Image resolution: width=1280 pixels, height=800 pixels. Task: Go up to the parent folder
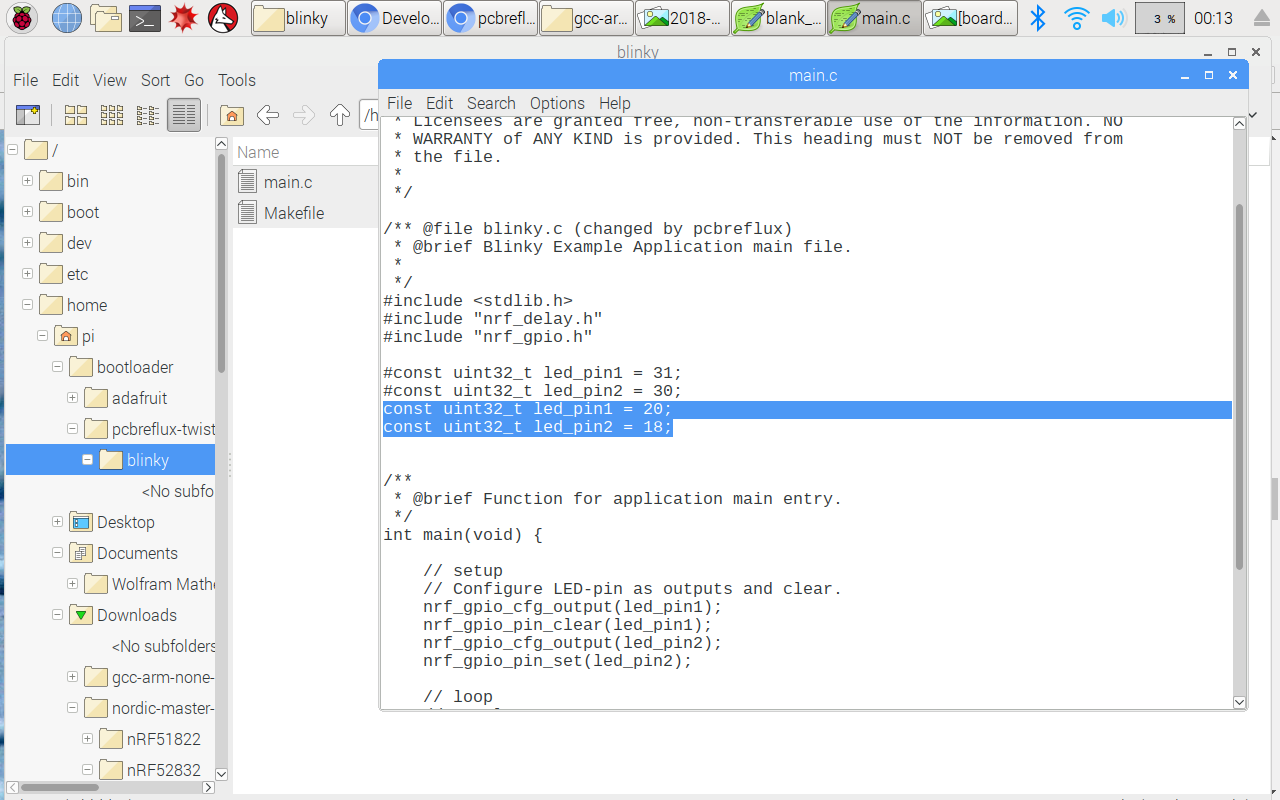340,115
